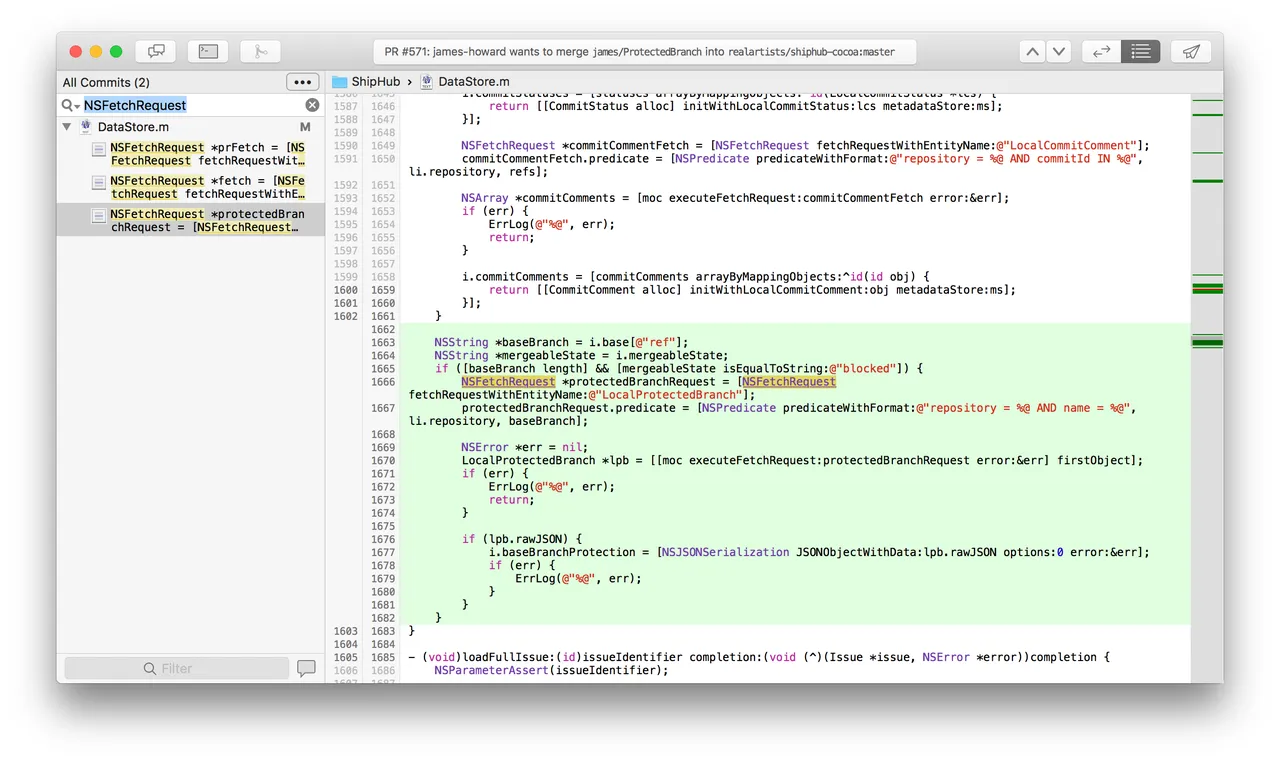Open the terminal toolbar button
Screen dimensions: 1280x764
pos(208,51)
